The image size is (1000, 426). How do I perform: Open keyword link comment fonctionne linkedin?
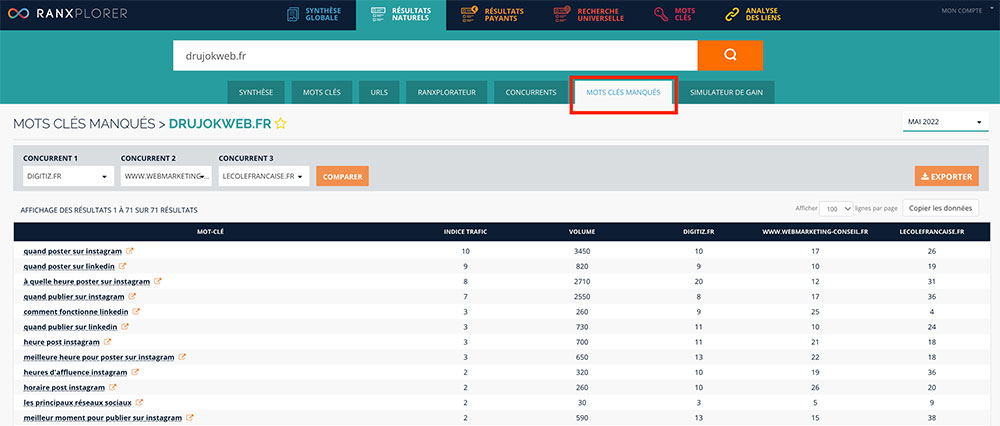click(76, 312)
